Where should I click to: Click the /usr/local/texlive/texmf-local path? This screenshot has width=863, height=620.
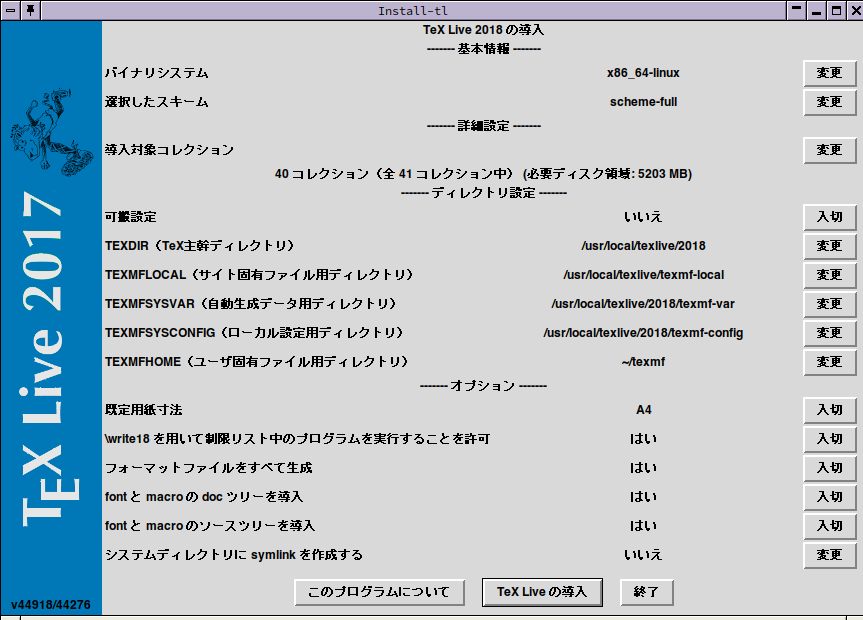643,275
